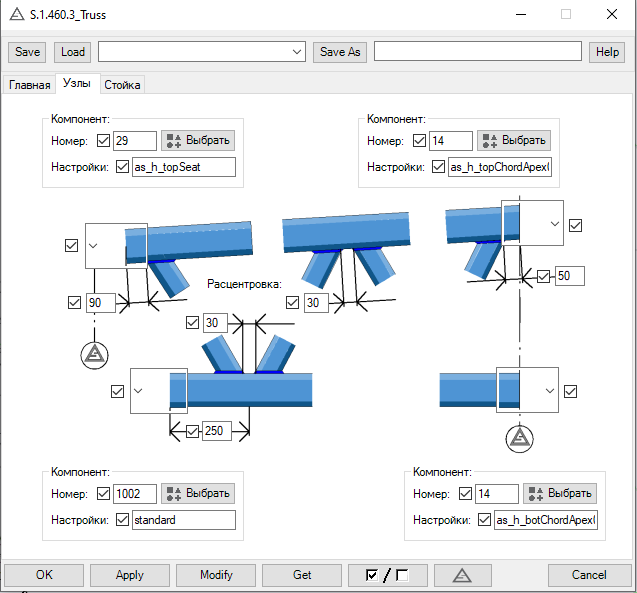Screen dimensions: 637x593
Task: Click Выбрать button beside as_h_topChordApex component
Action: (513, 141)
